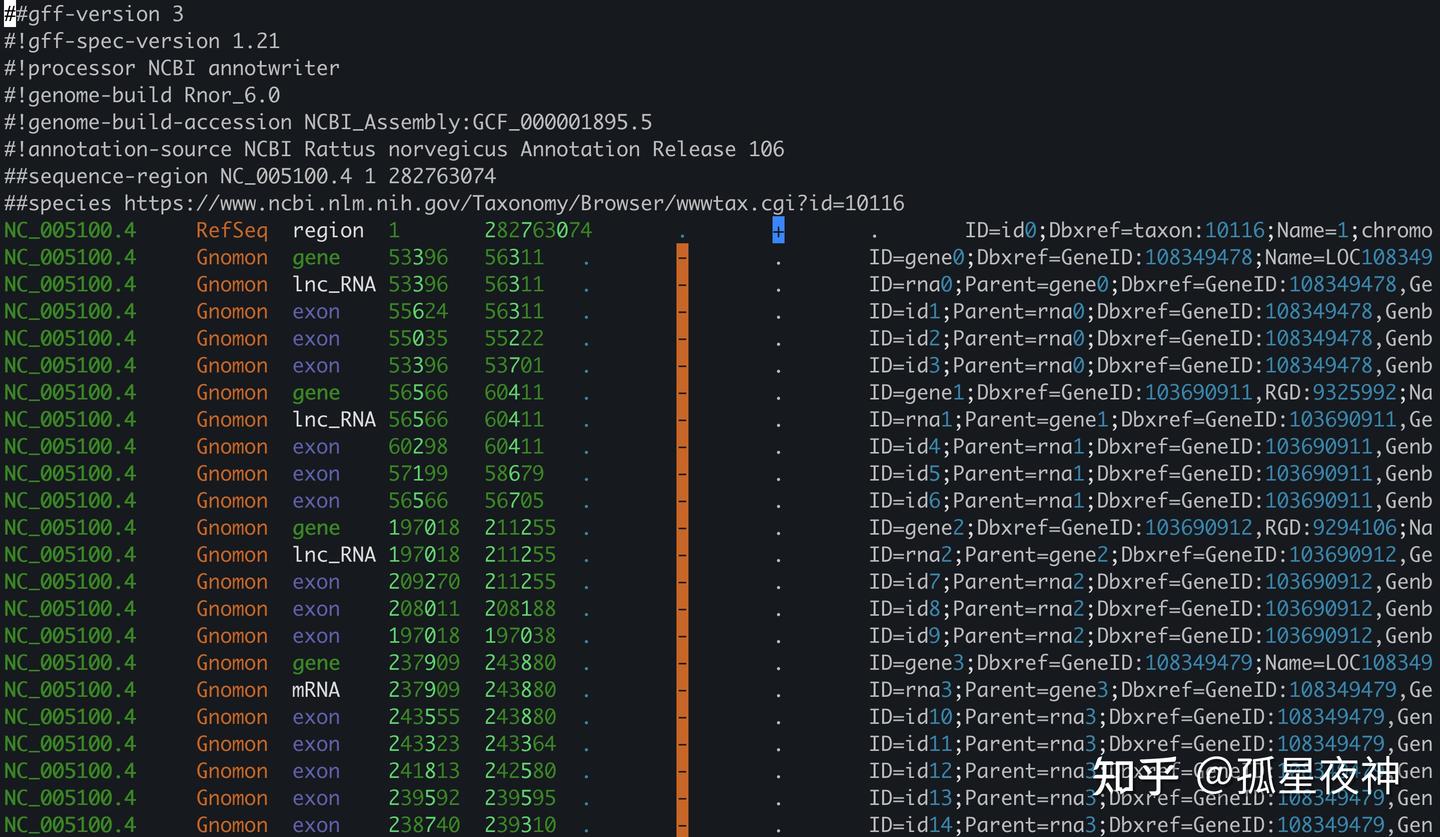The height and width of the screenshot is (837, 1440).
Task: Select exon start coordinate "208011"
Action: [x=424, y=608]
